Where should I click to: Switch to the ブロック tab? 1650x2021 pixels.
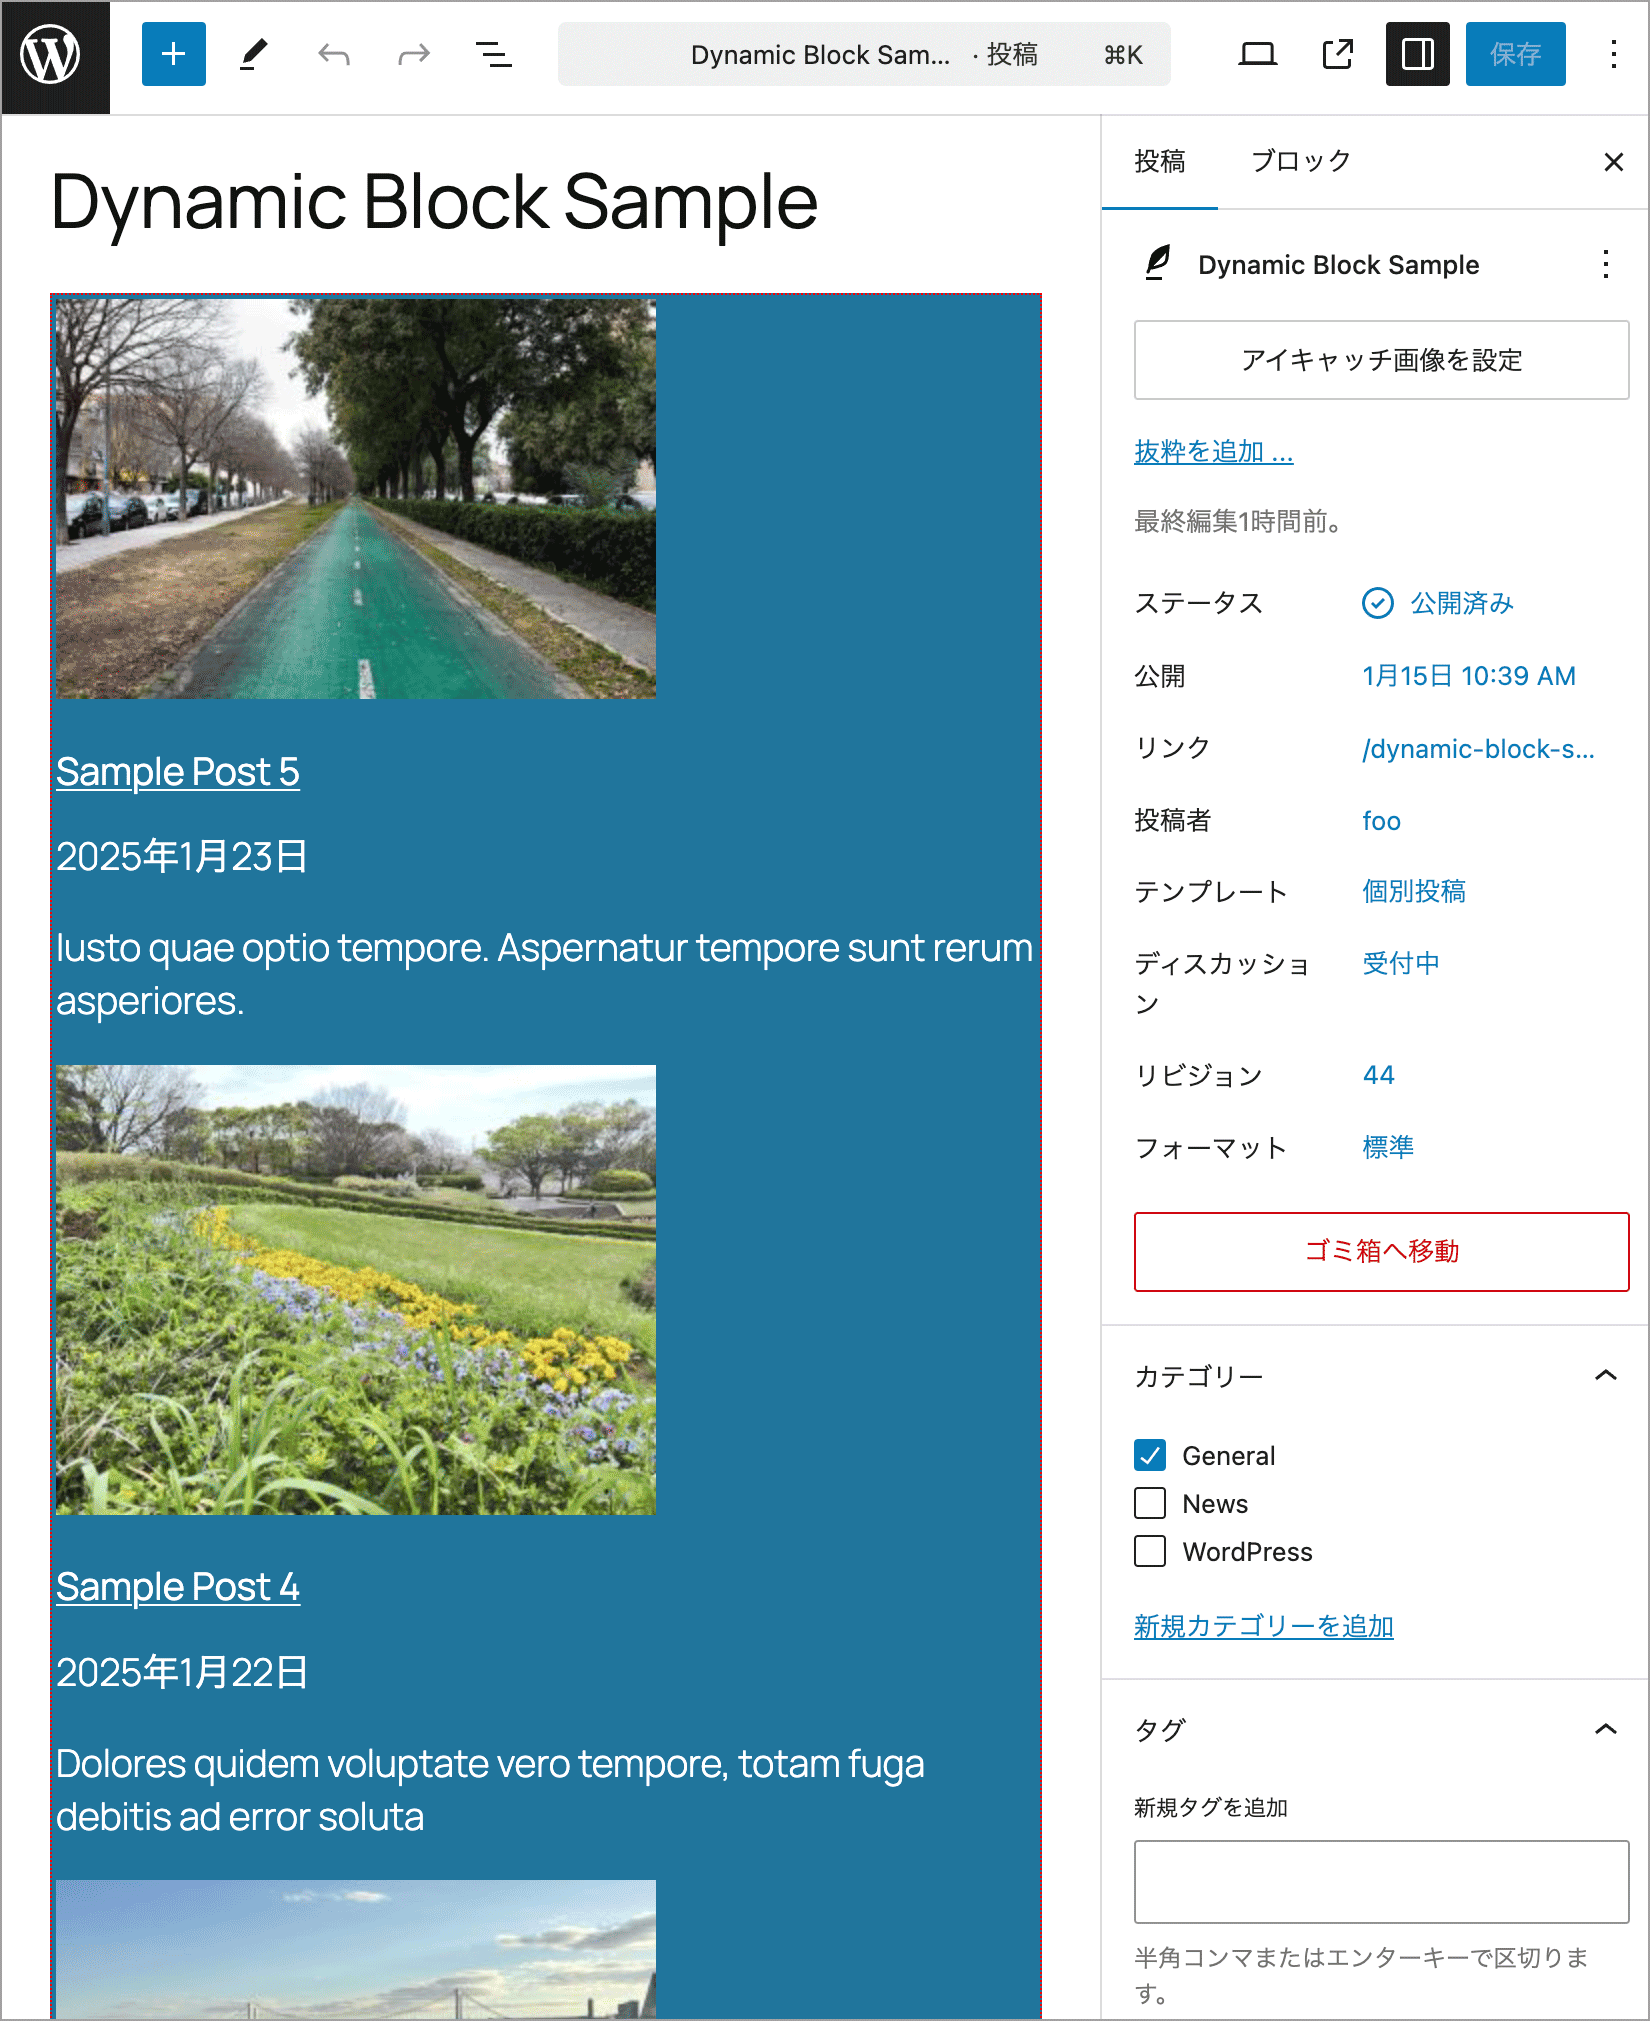coord(1301,162)
